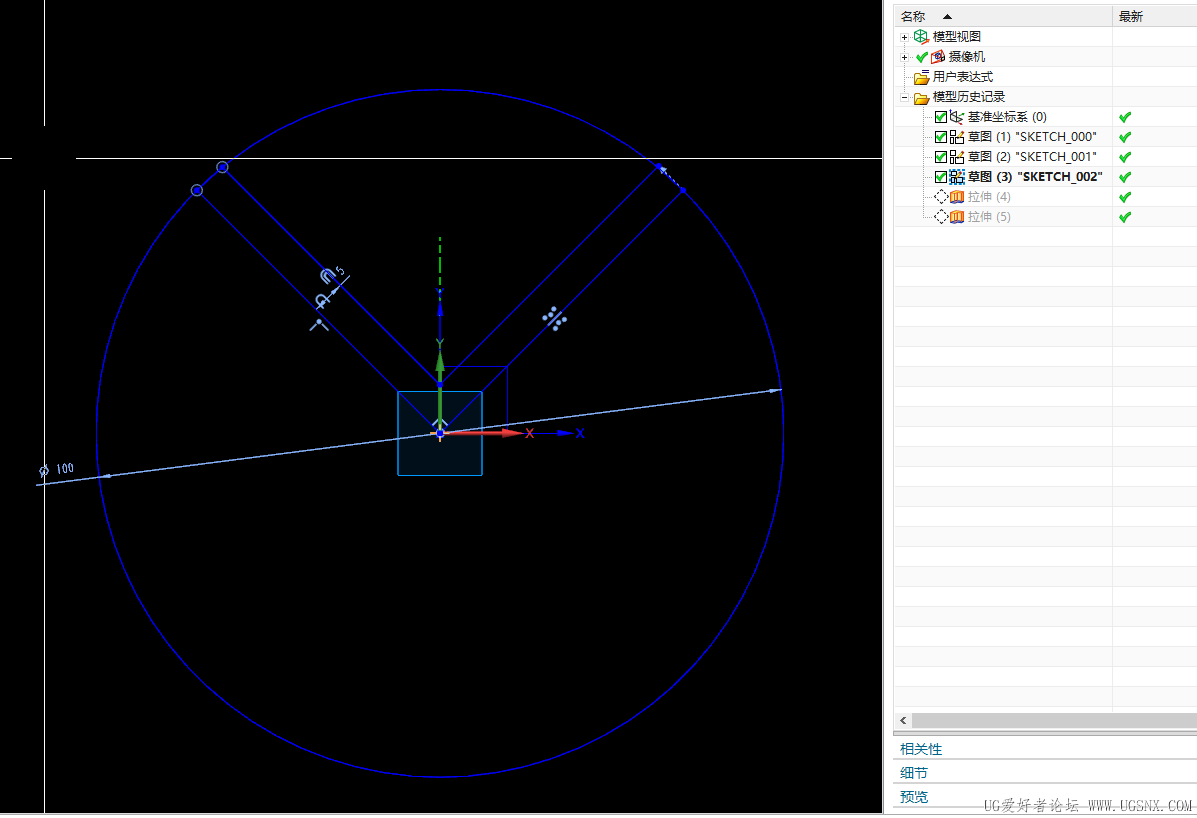1197x818 pixels.
Task: Select the upper circled endpoint on the circle
Action: click(x=222, y=167)
